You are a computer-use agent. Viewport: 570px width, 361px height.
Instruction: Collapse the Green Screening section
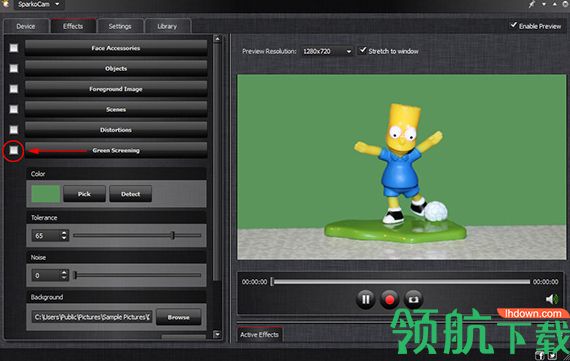[116, 150]
